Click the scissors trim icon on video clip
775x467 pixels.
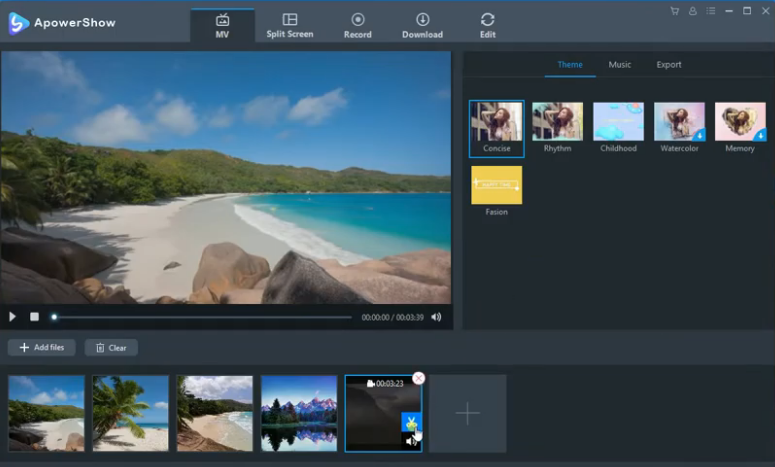click(x=411, y=422)
